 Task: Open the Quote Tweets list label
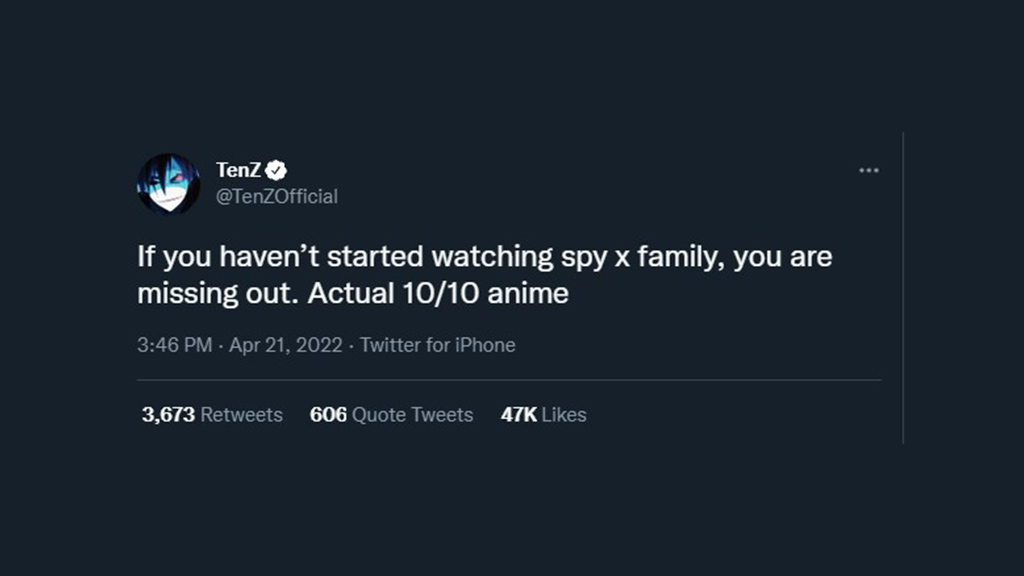click(413, 414)
